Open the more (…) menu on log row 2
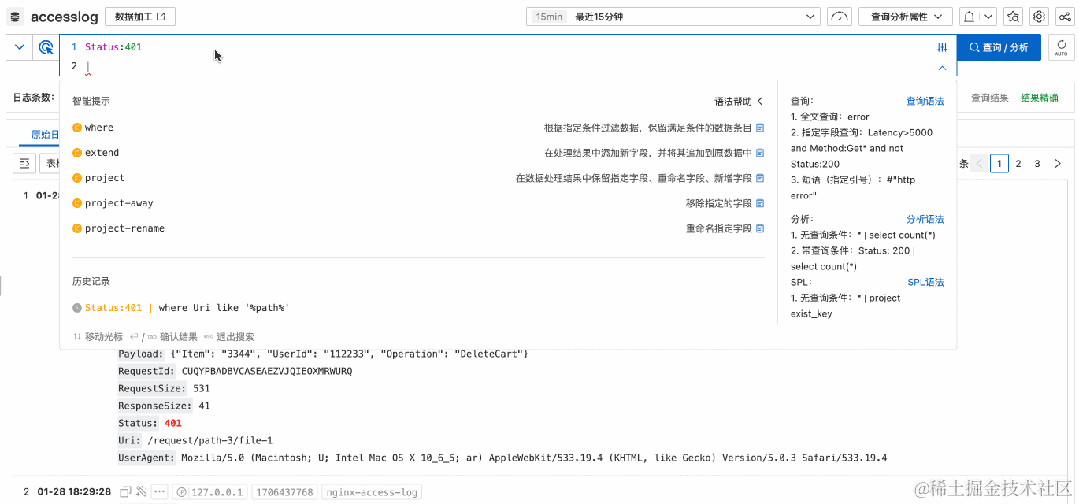Screen dimensions: 1079x504 [160, 492]
